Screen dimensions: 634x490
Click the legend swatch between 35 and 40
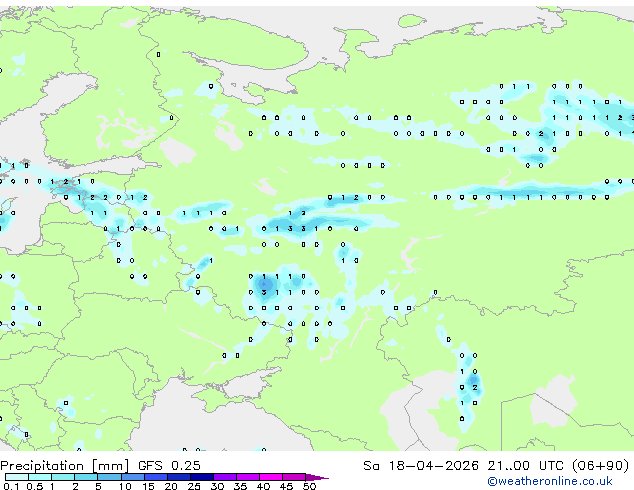click(247, 477)
